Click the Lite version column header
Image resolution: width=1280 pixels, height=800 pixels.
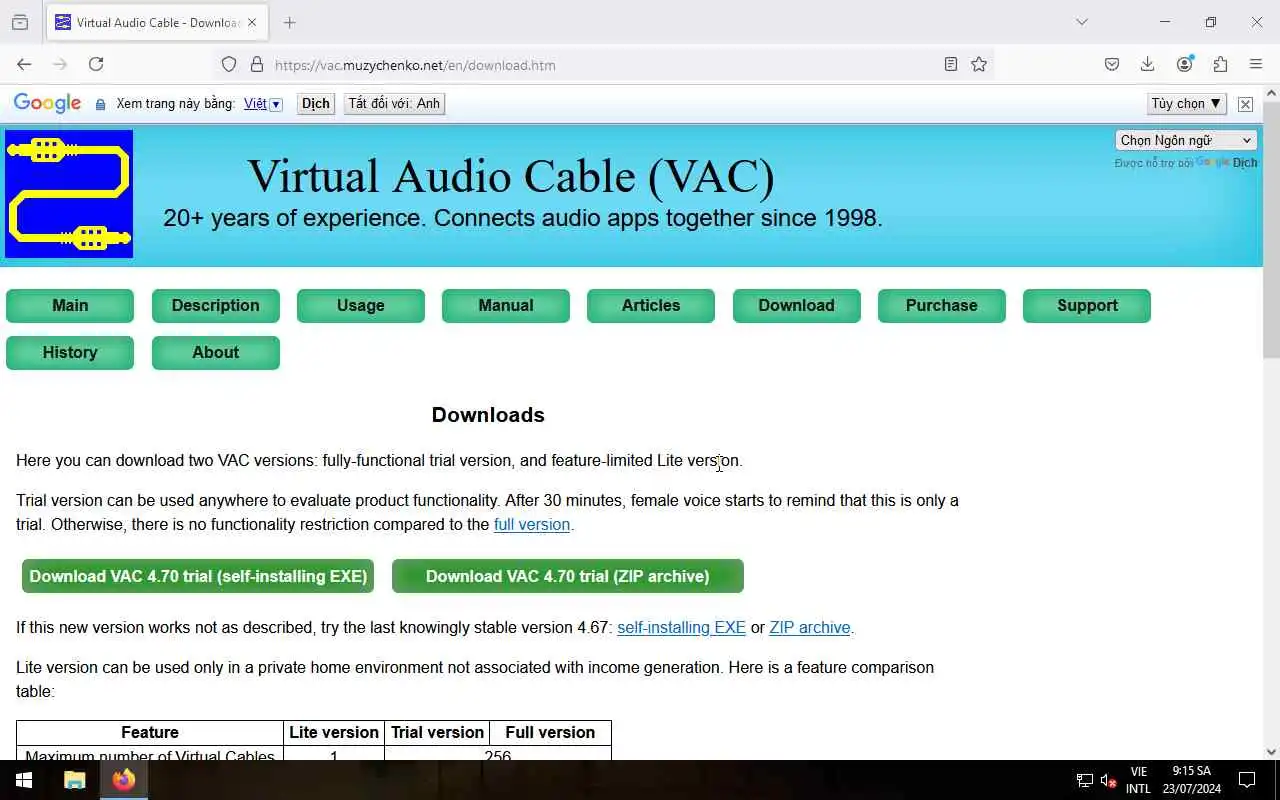point(334,732)
